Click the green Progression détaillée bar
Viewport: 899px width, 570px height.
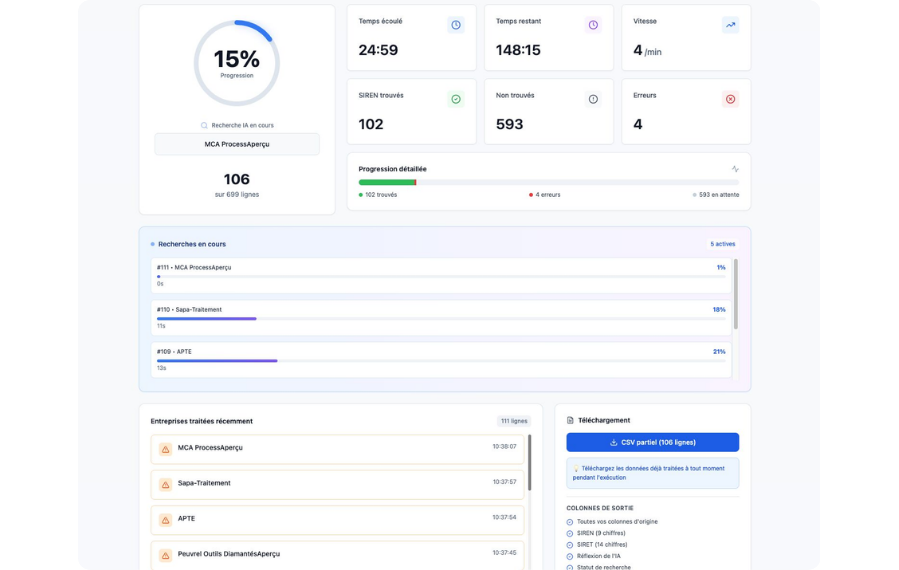(386, 182)
